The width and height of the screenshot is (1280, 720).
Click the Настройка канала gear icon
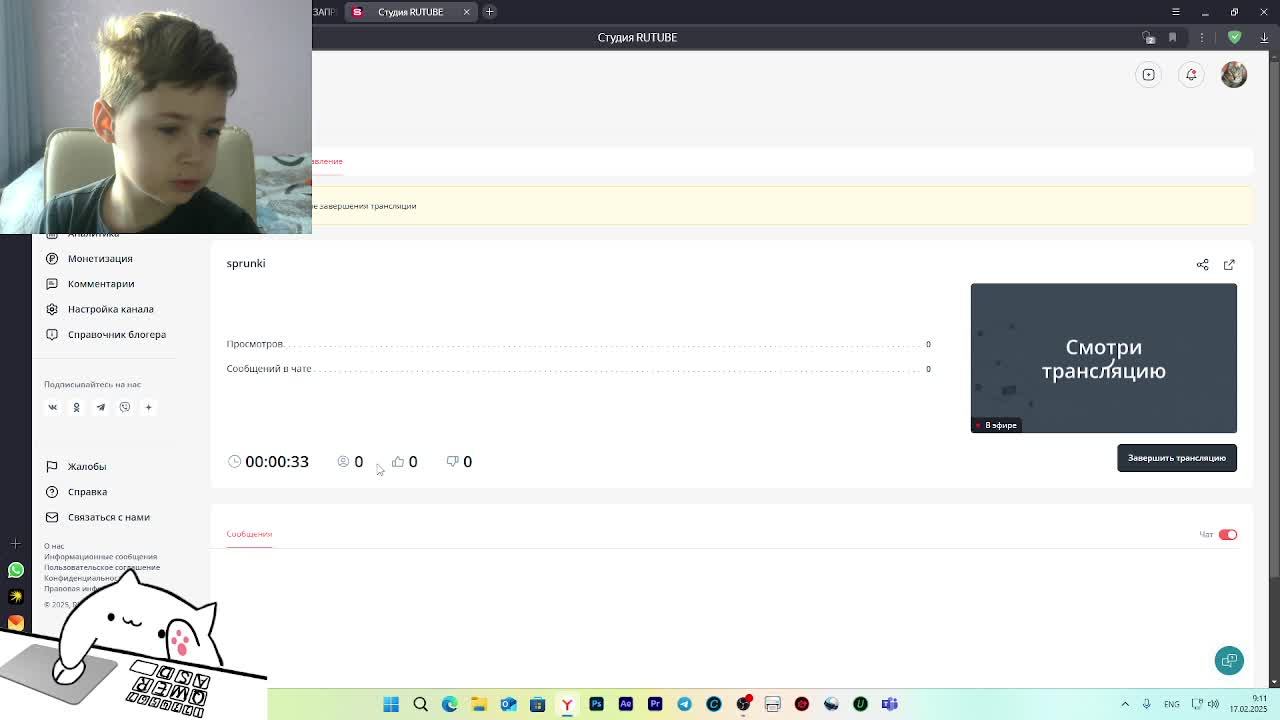tap(52, 309)
